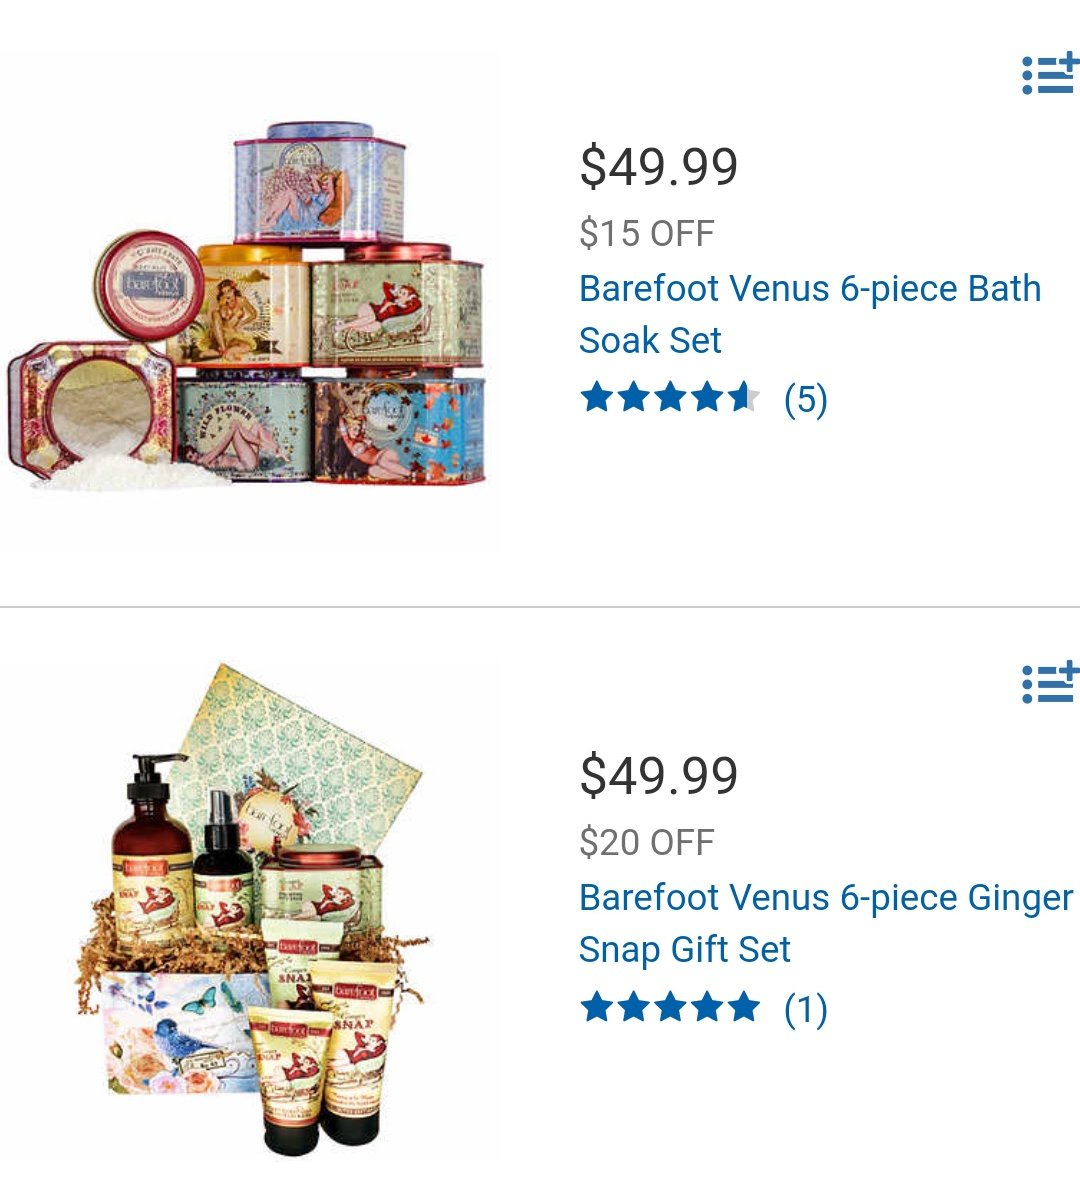Click the $20 OFF discount label
Screen dimensions: 1080x1197
[646, 843]
